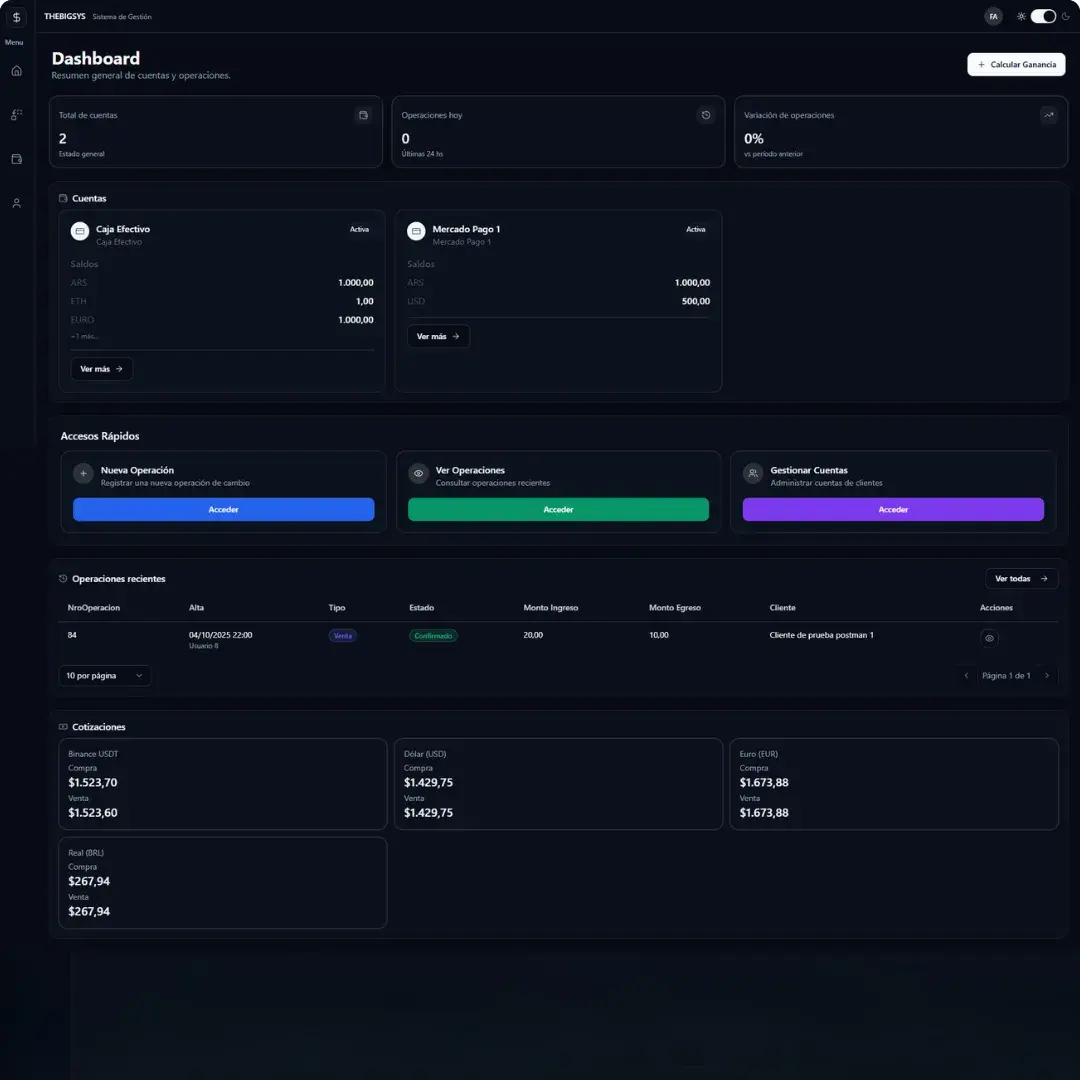Expand Caja Efectivo with Ver más
Screen dimensions: 1080x1080
pos(101,369)
